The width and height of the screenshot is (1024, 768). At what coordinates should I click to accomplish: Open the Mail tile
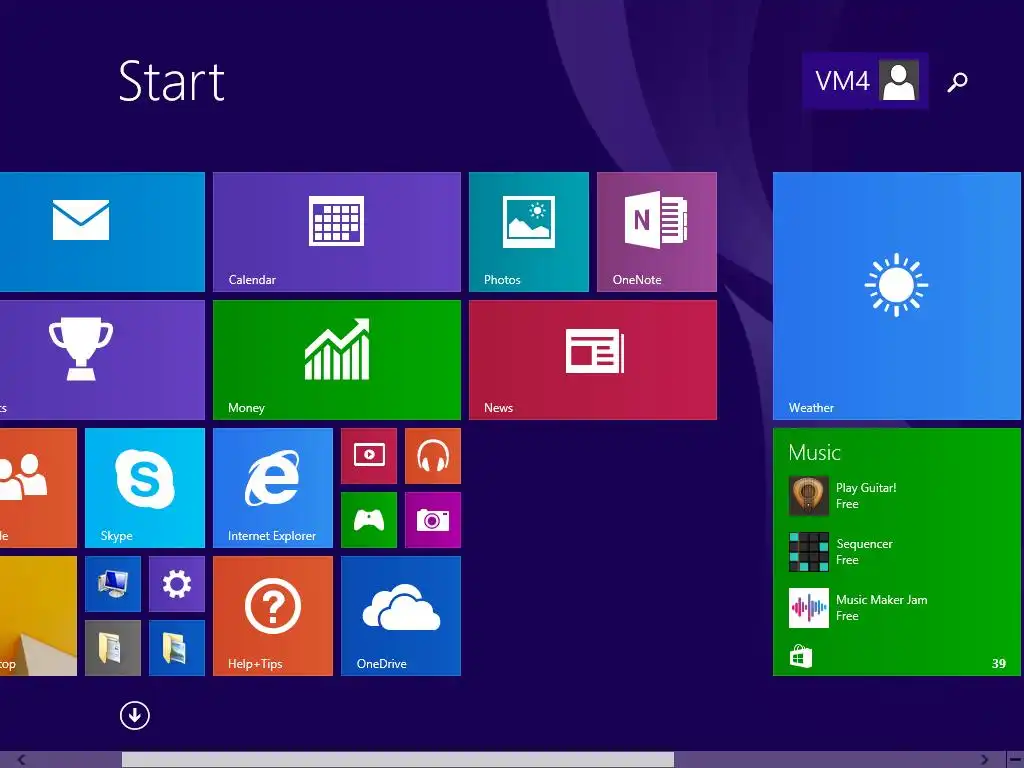point(102,232)
